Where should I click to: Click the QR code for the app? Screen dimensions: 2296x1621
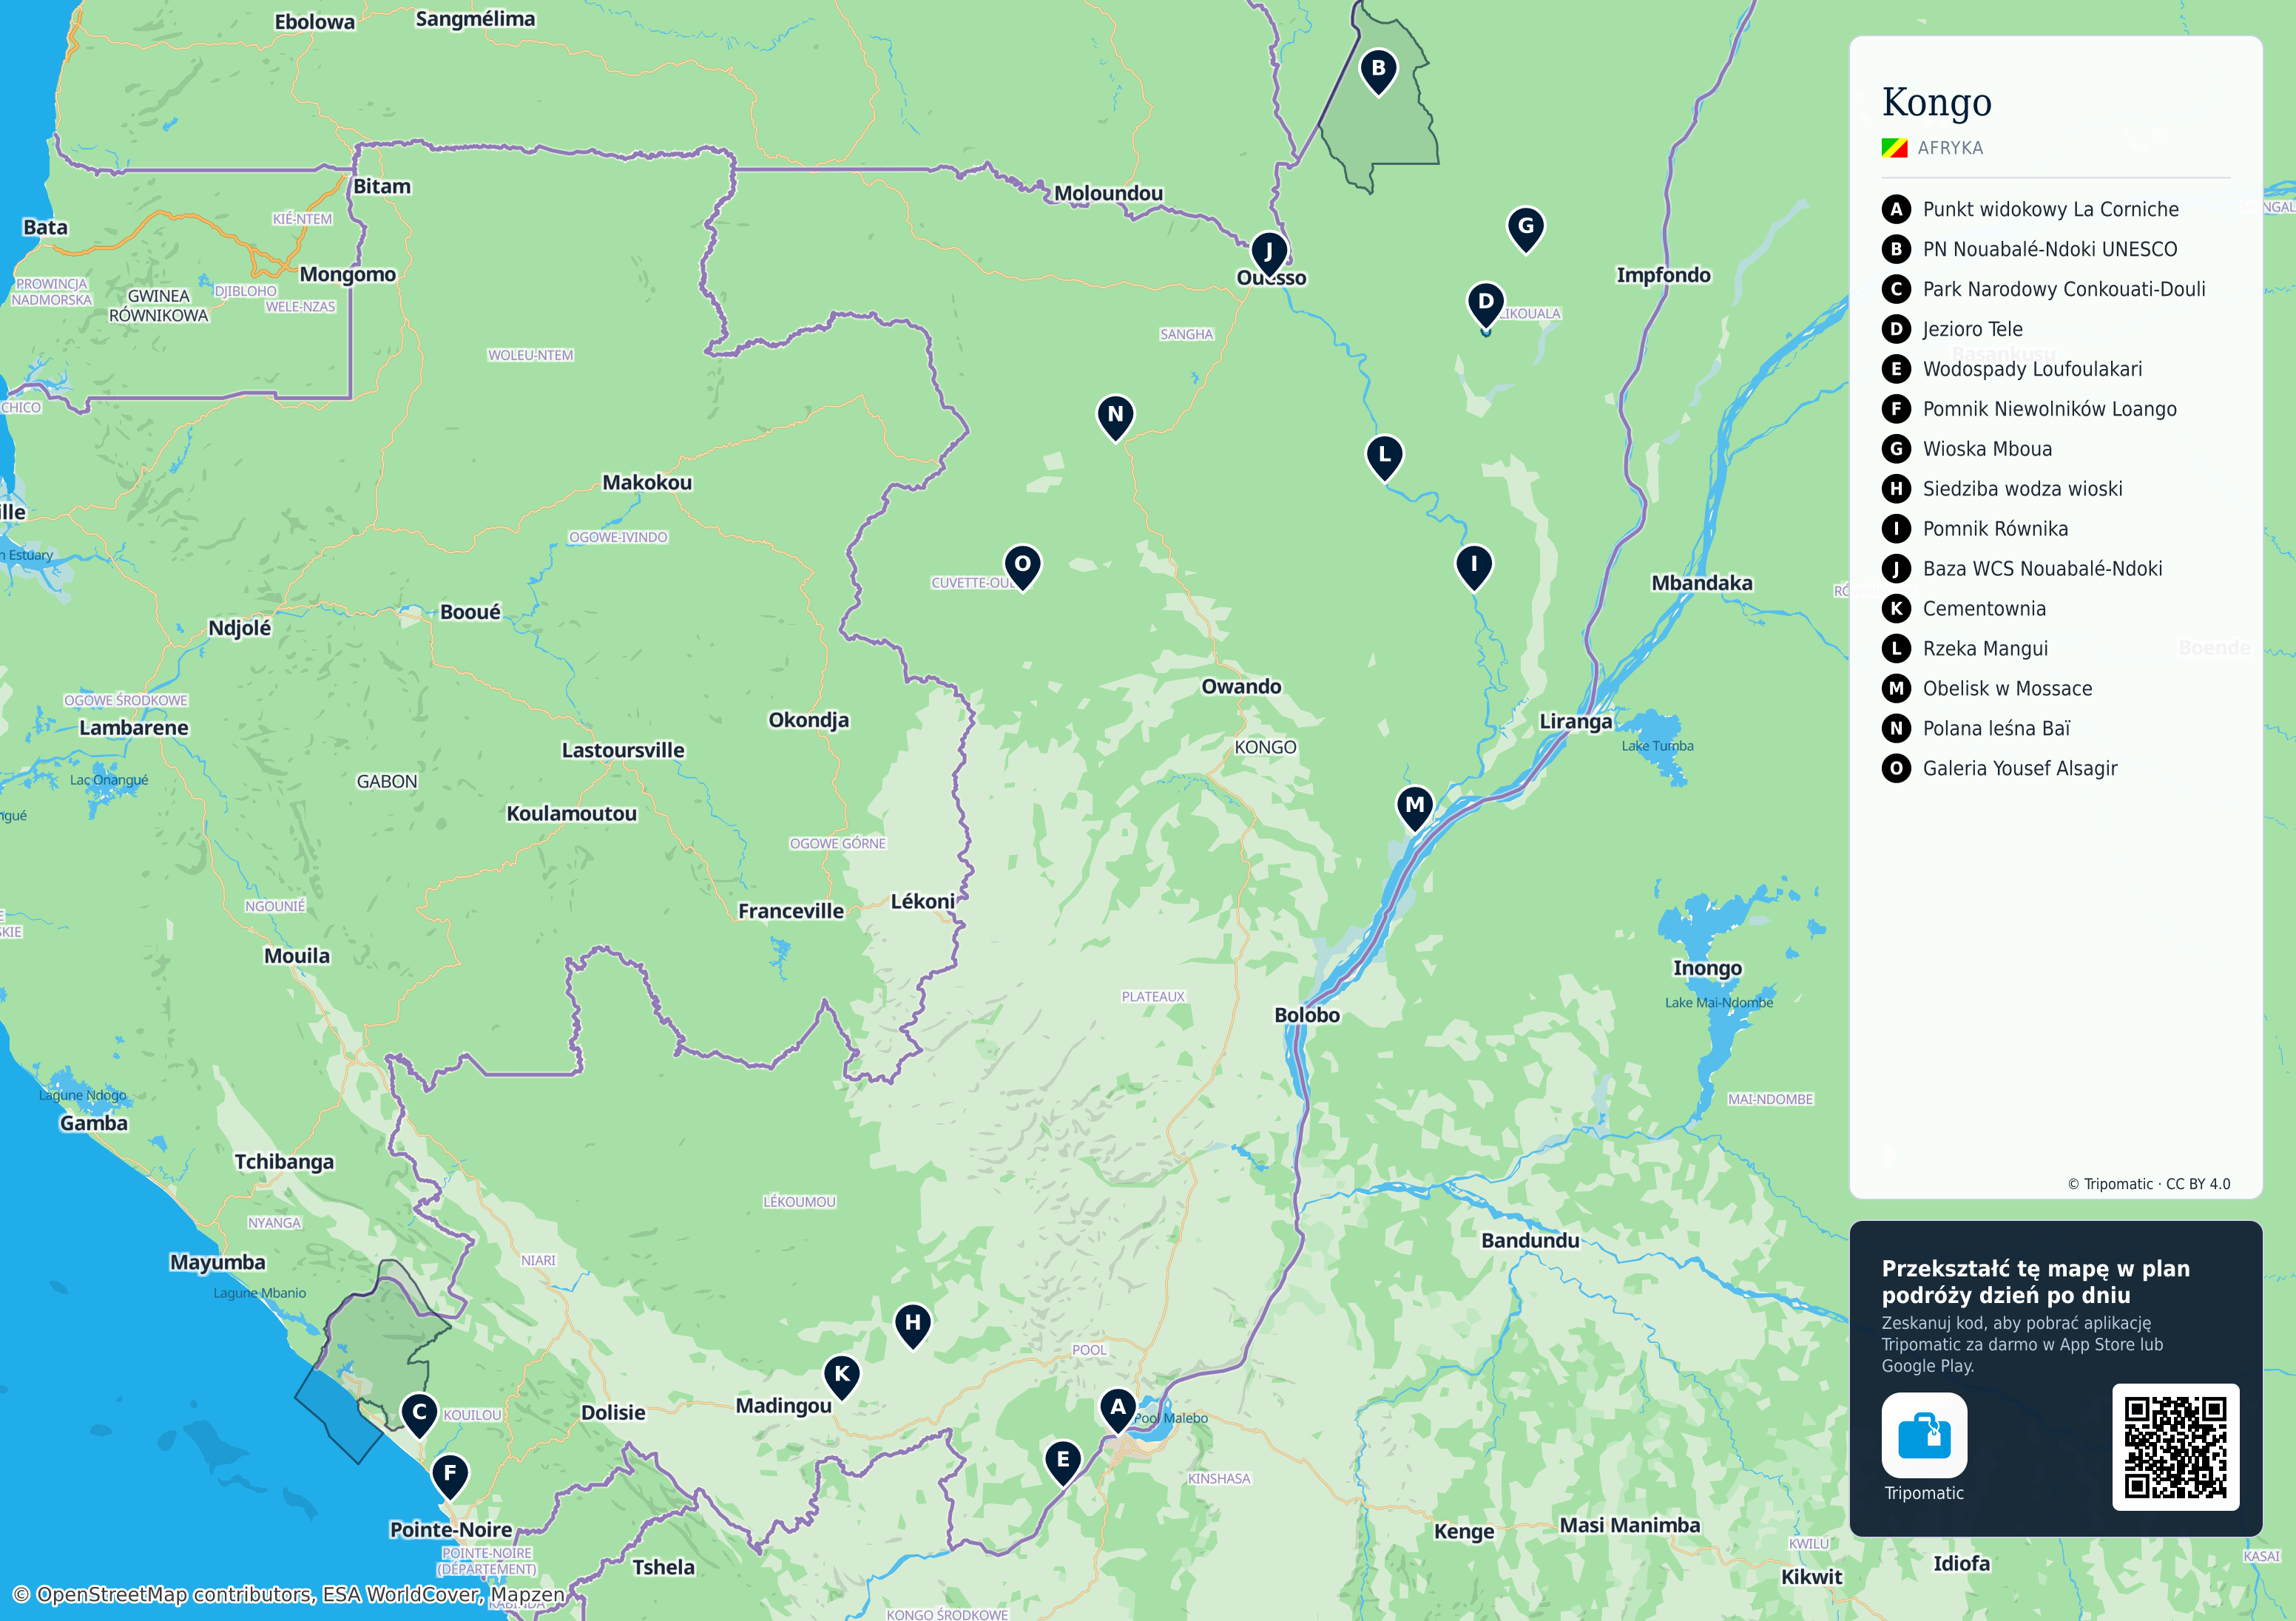2175,1447
